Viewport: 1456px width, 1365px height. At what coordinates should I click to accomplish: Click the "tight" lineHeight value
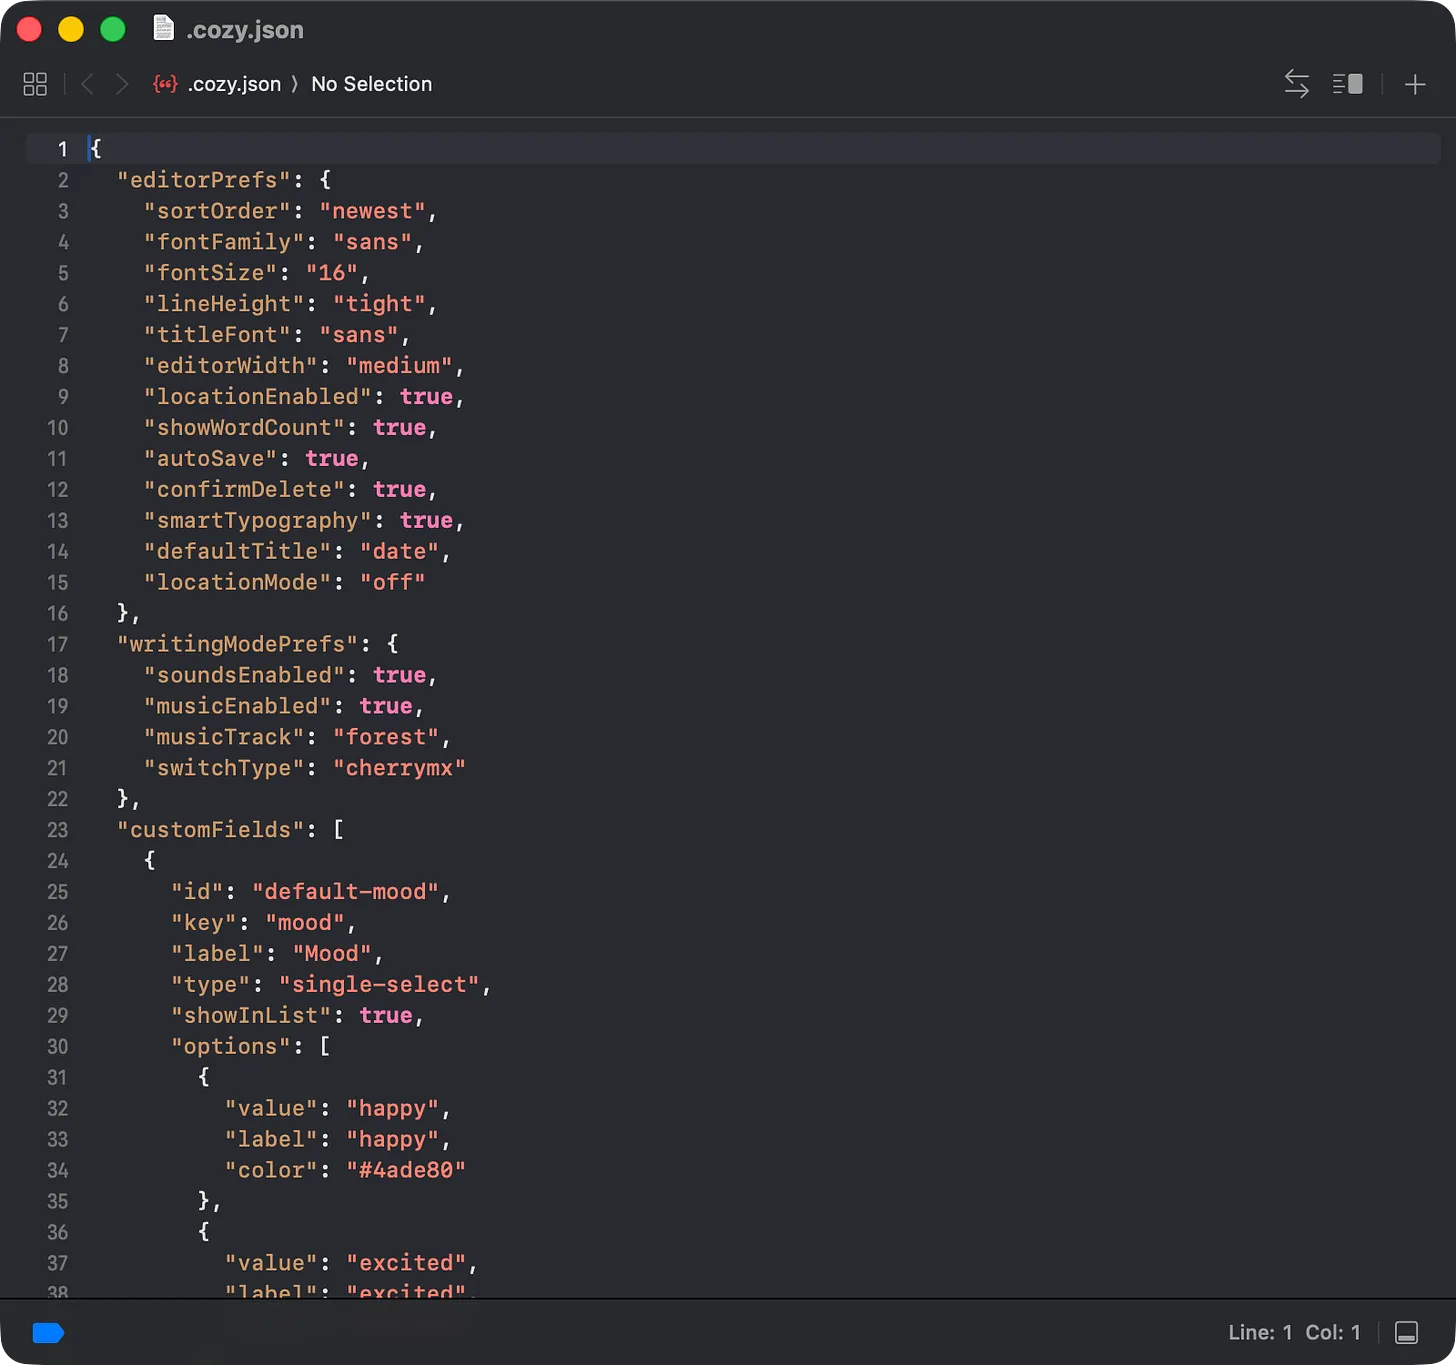(x=379, y=304)
